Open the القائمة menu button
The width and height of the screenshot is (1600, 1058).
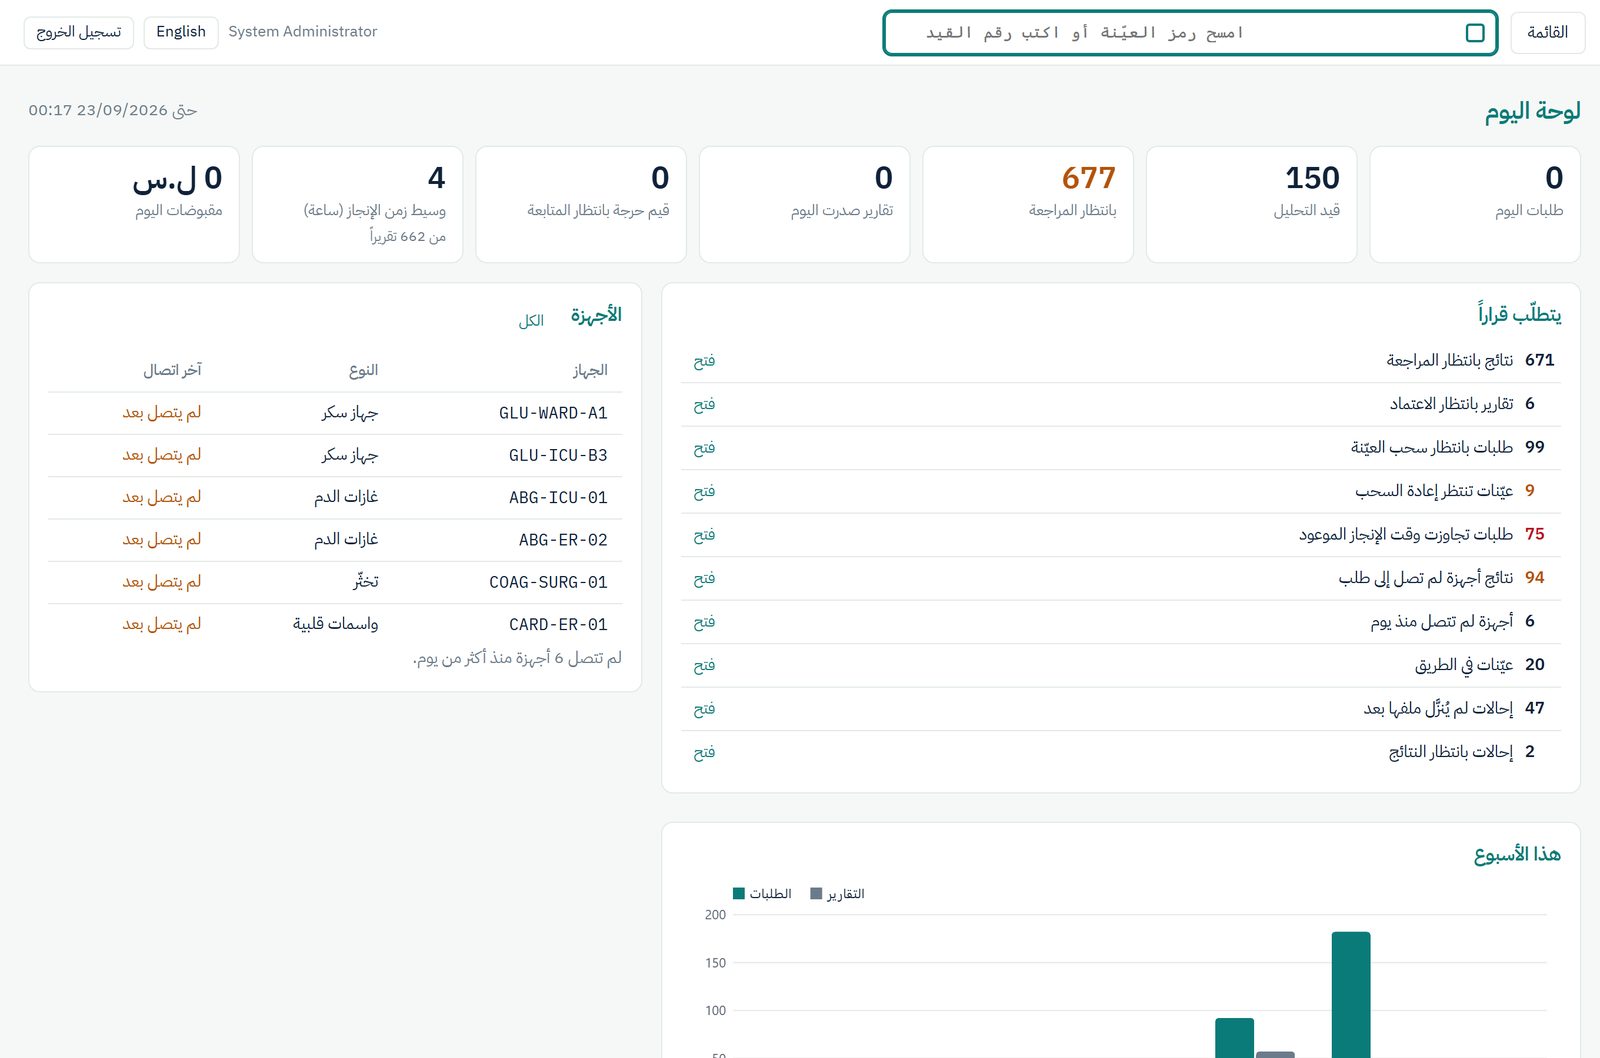(1547, 33)
